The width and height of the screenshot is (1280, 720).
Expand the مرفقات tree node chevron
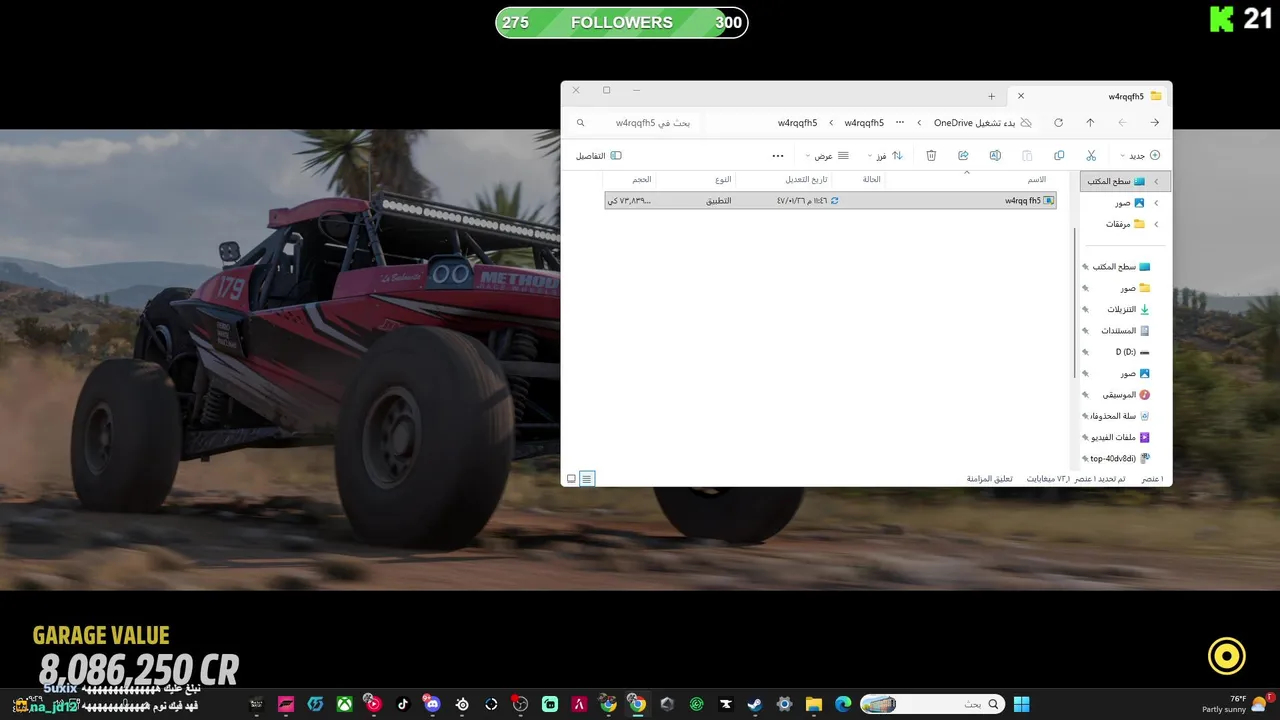(x=1156, y=224)
